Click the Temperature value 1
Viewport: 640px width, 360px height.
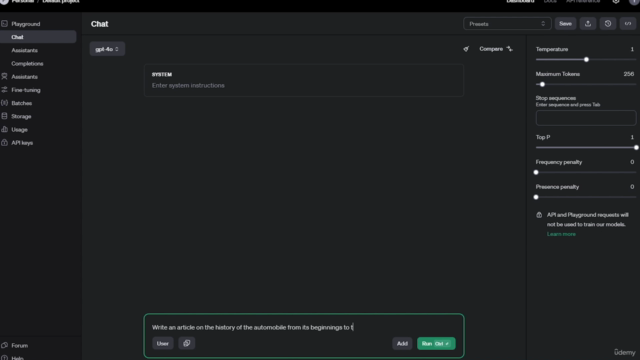click(632, 49)
